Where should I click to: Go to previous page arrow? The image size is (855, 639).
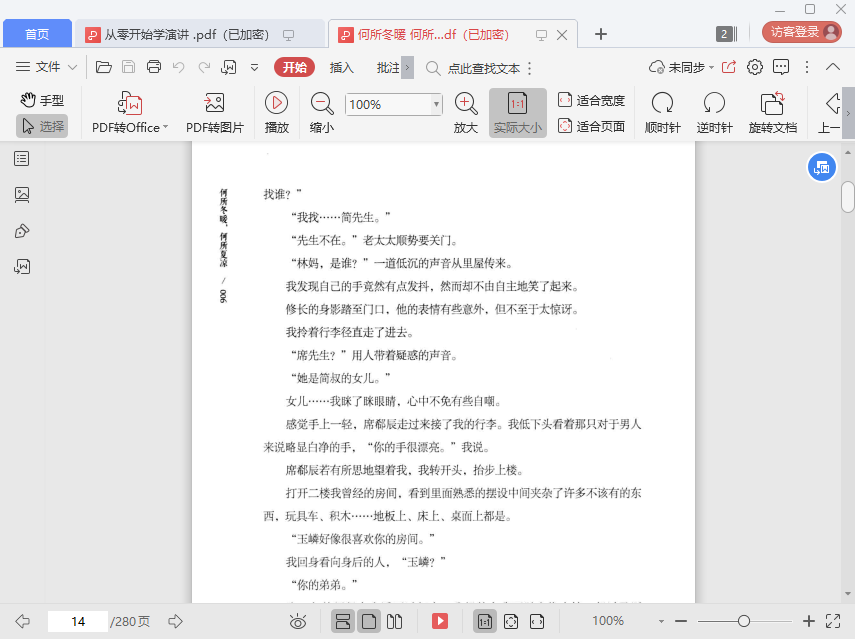tap(22, 621)
